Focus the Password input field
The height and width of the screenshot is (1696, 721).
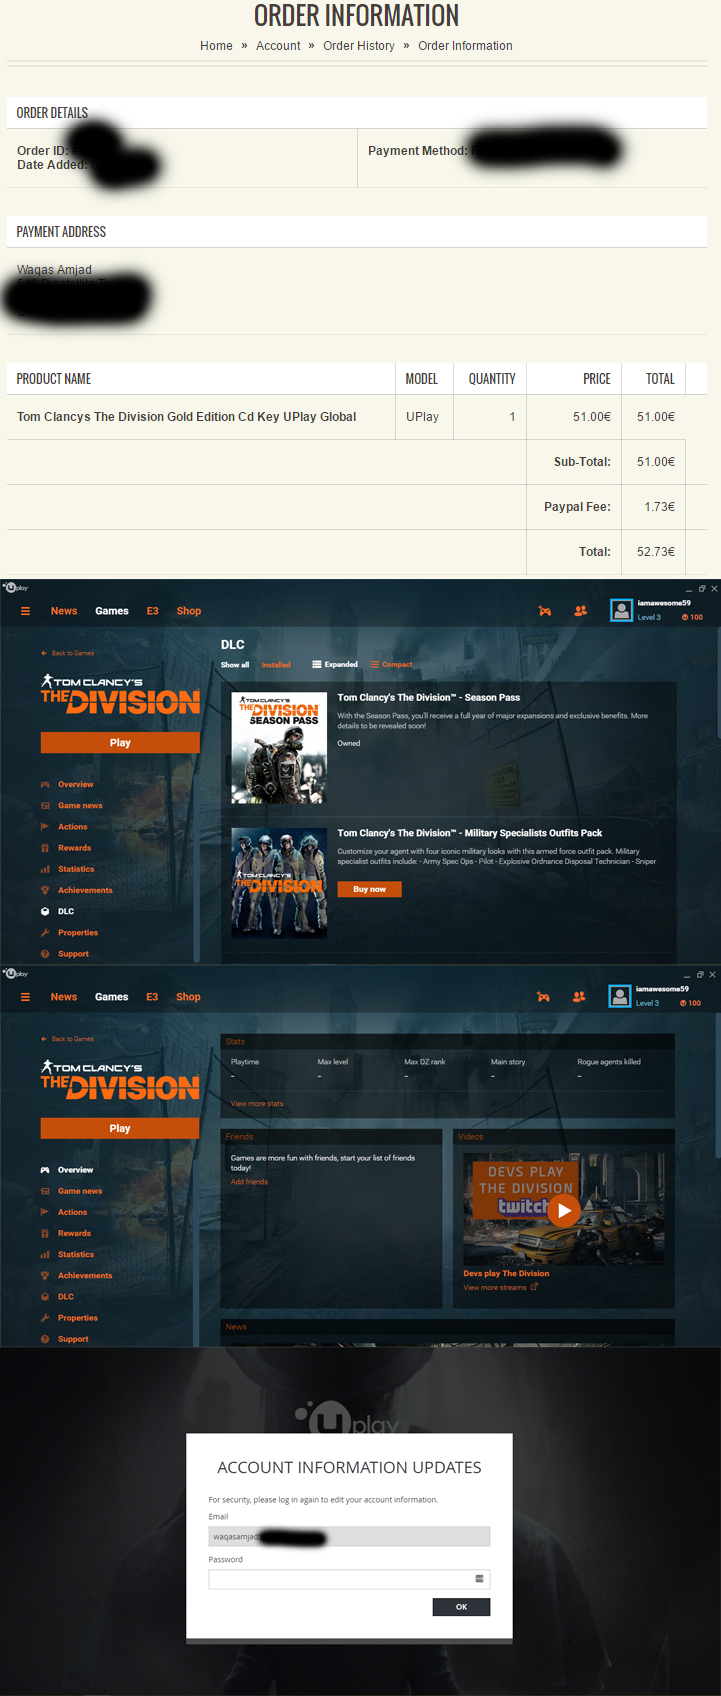pyautogui.click(x=349, y=1579)
